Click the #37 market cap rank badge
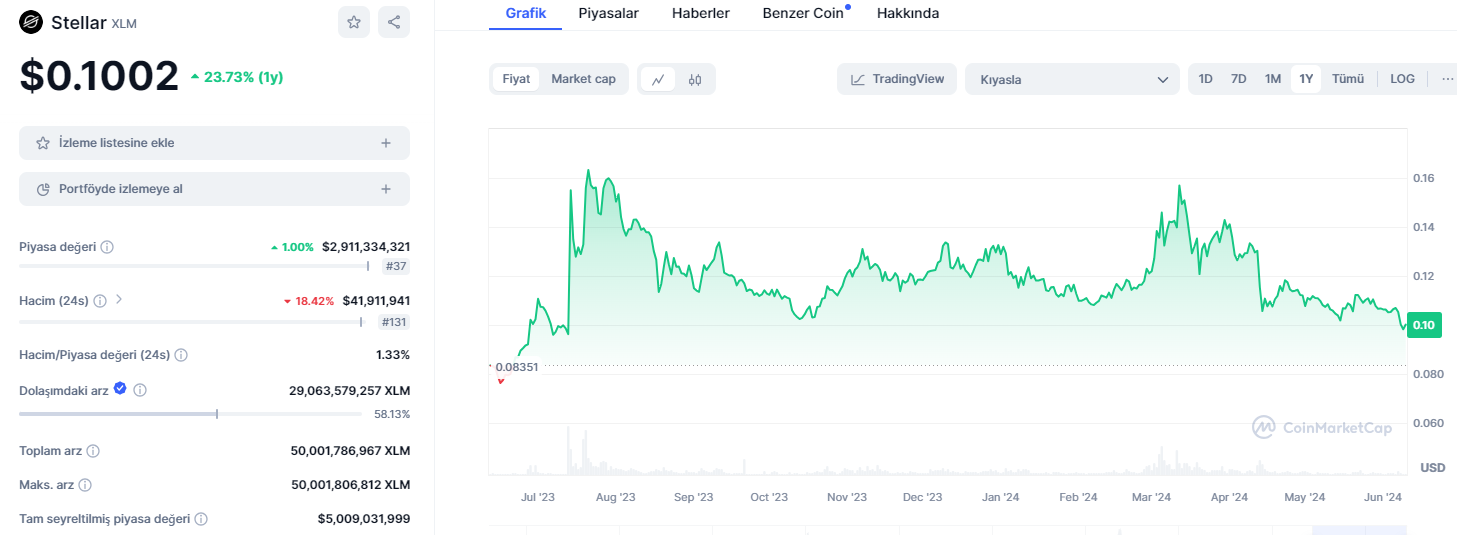1457x535 pixels. (396, 267)
